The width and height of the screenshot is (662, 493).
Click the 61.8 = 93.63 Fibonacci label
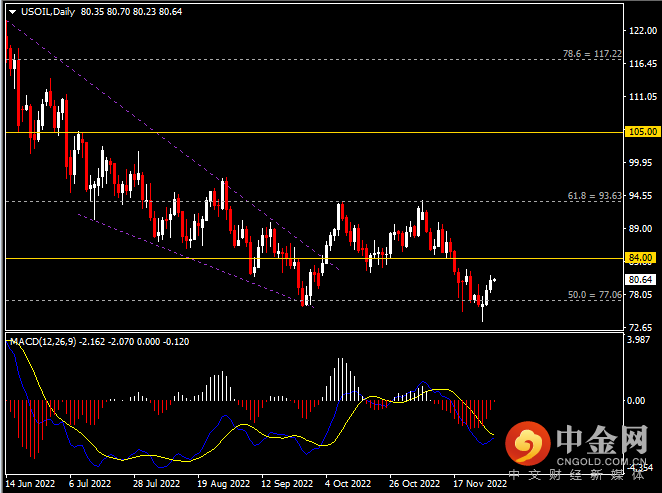point(593,196)
